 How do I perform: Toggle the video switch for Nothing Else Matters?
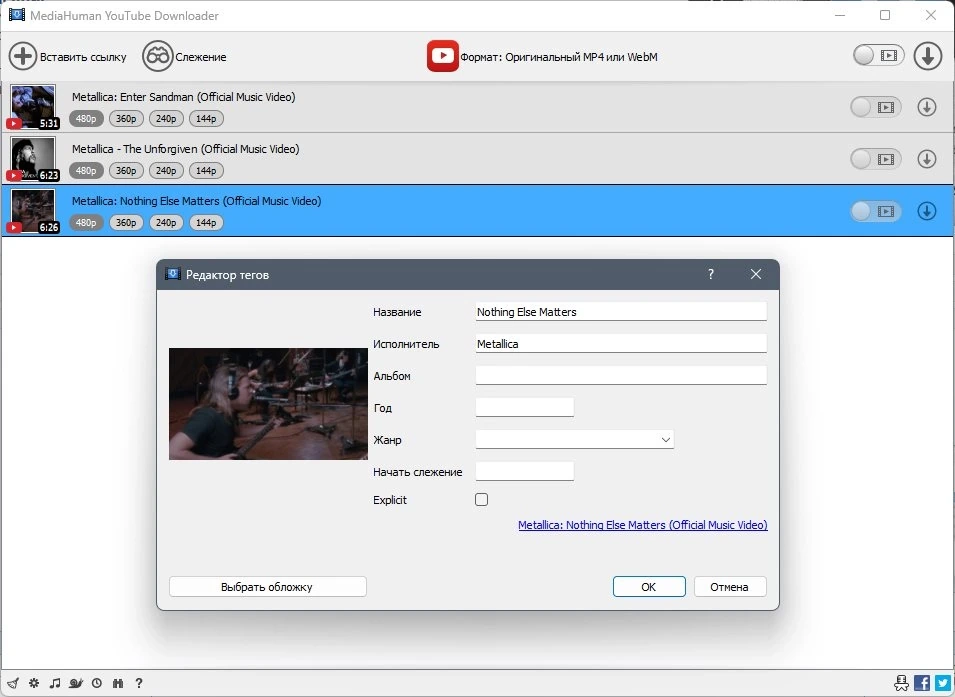coord(876,211)
